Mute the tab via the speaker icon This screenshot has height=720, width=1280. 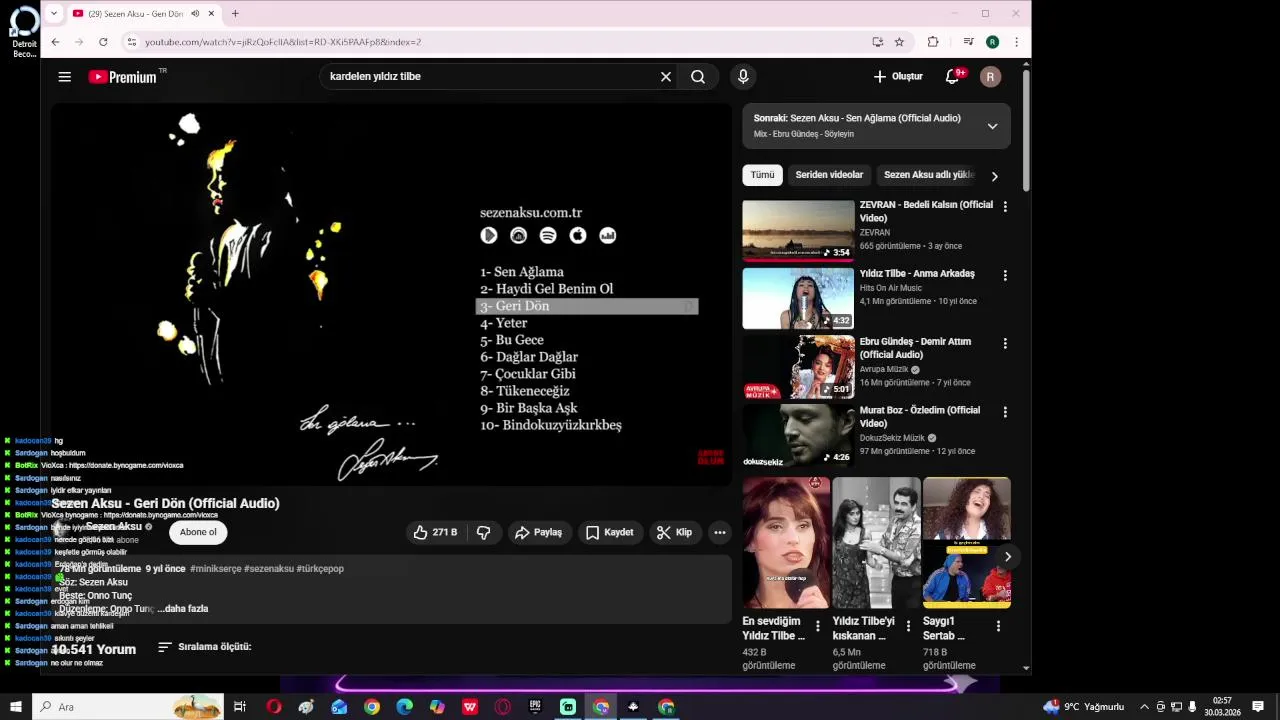click(x=195, y=13)
